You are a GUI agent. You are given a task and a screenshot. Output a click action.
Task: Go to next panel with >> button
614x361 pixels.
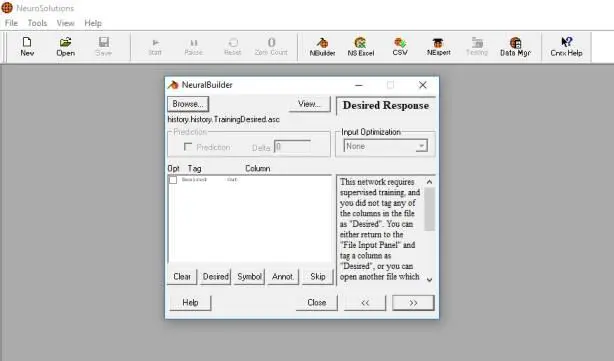click(x=413, y=303)
